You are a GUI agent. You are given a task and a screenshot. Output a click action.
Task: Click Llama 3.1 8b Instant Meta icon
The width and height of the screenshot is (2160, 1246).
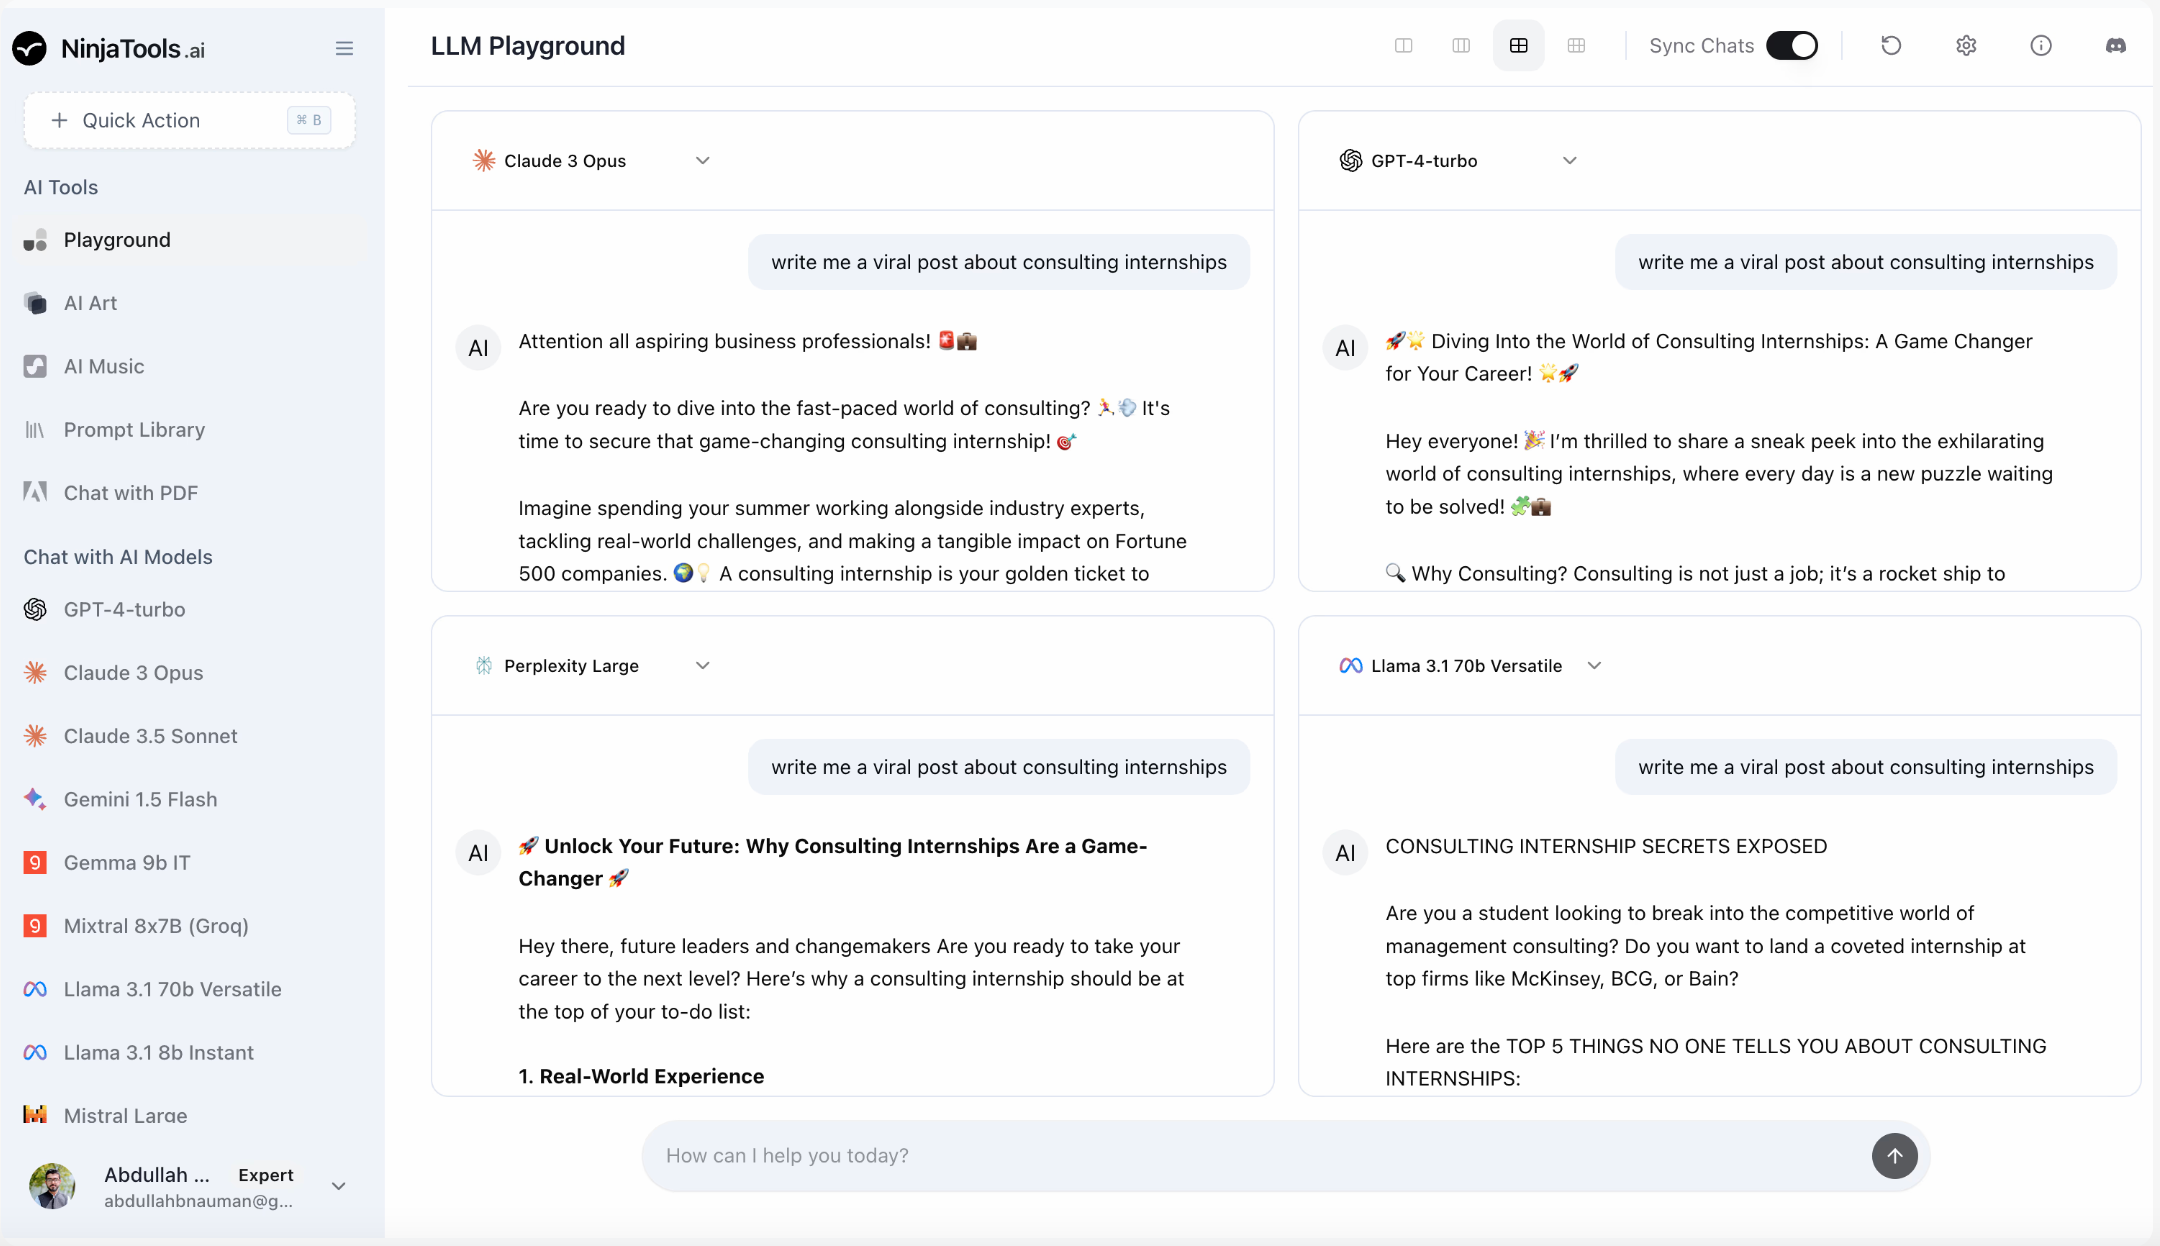pos(36,1052)
